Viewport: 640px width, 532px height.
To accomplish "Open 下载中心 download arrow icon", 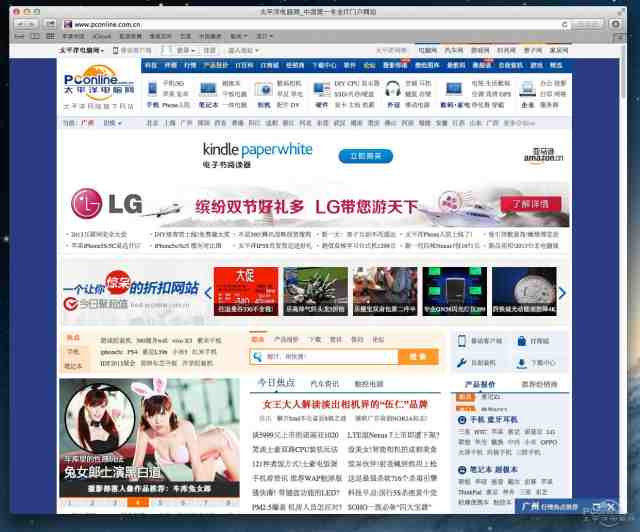I will (x=522, y=363).
